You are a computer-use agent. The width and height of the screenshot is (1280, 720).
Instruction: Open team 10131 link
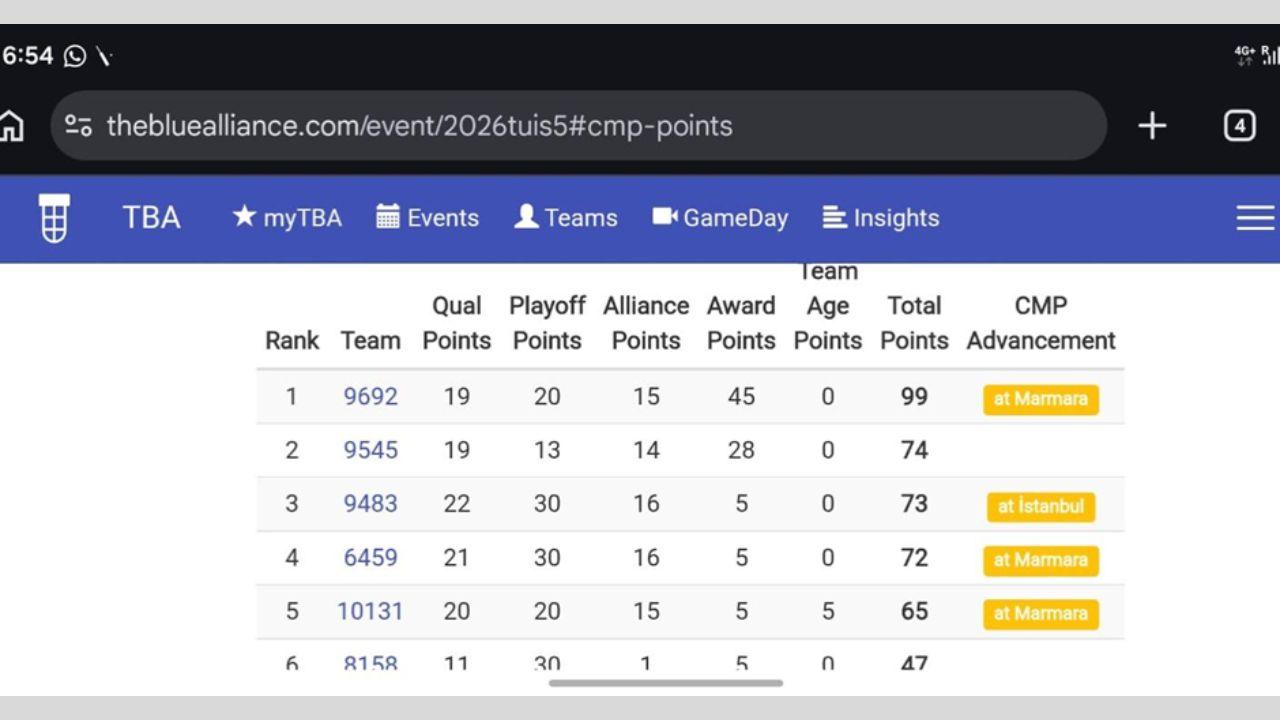[370, 611]
